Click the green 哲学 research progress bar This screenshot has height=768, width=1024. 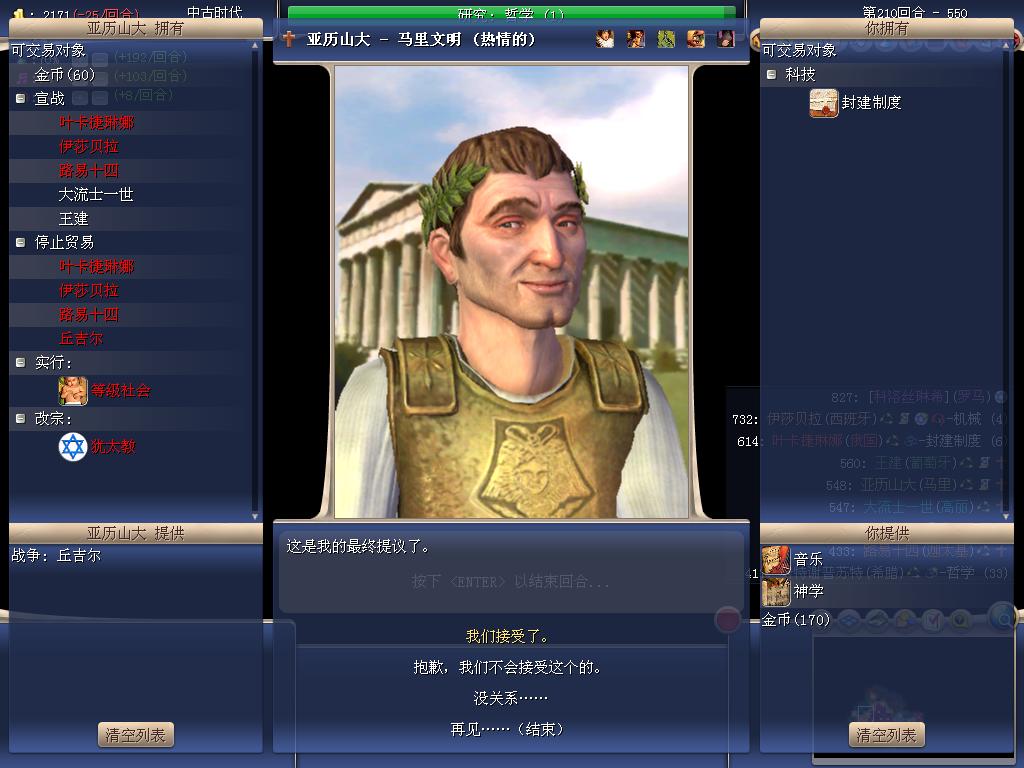[511, 13]
